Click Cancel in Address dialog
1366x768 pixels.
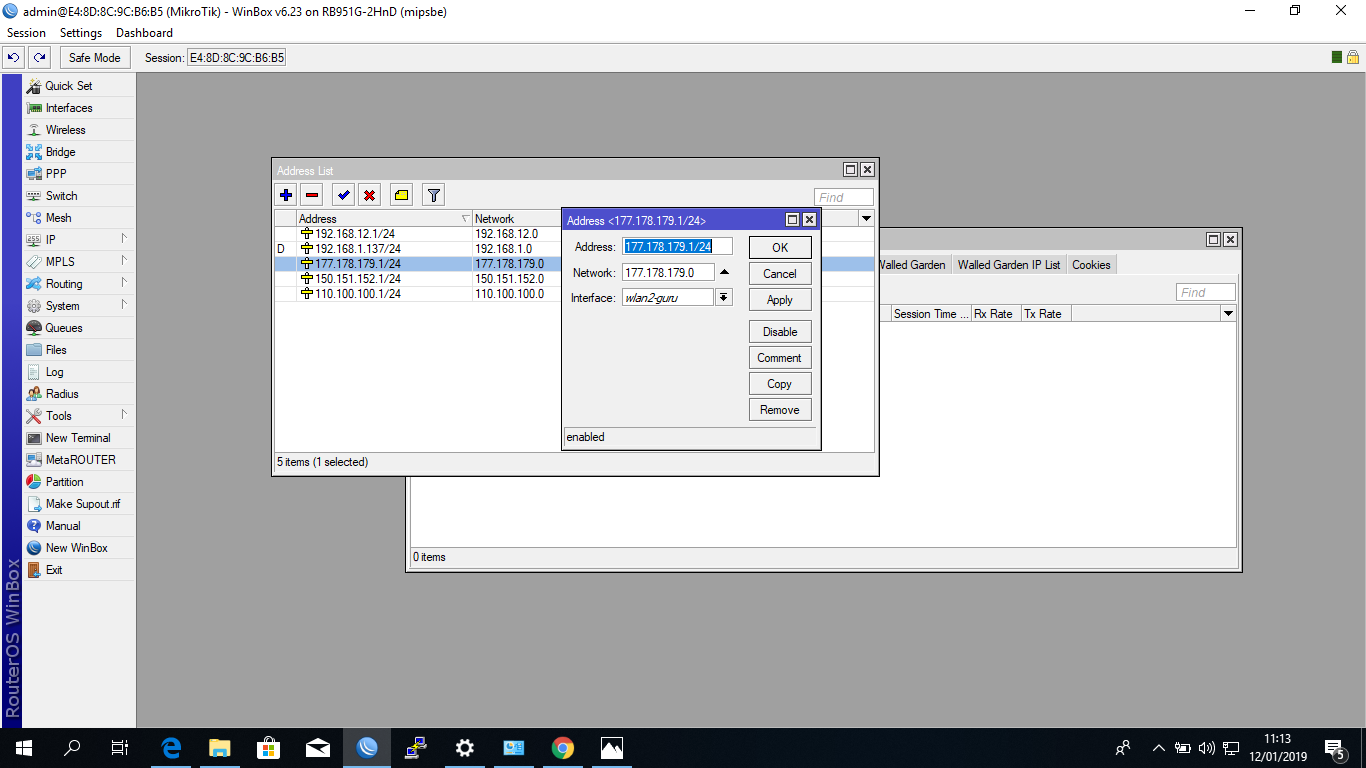click(x=780, y=273)
